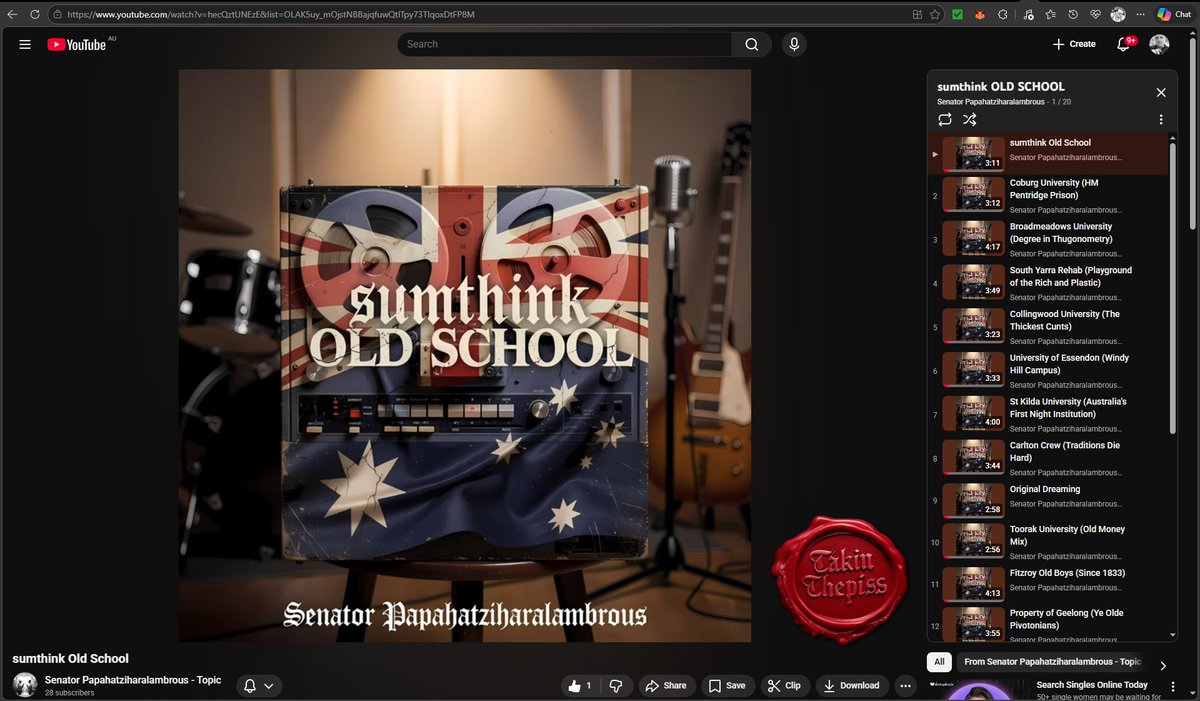Play Broadmeadows University (Degree in Thugonometry)

pyautogui.click(x=1047, y=239)
